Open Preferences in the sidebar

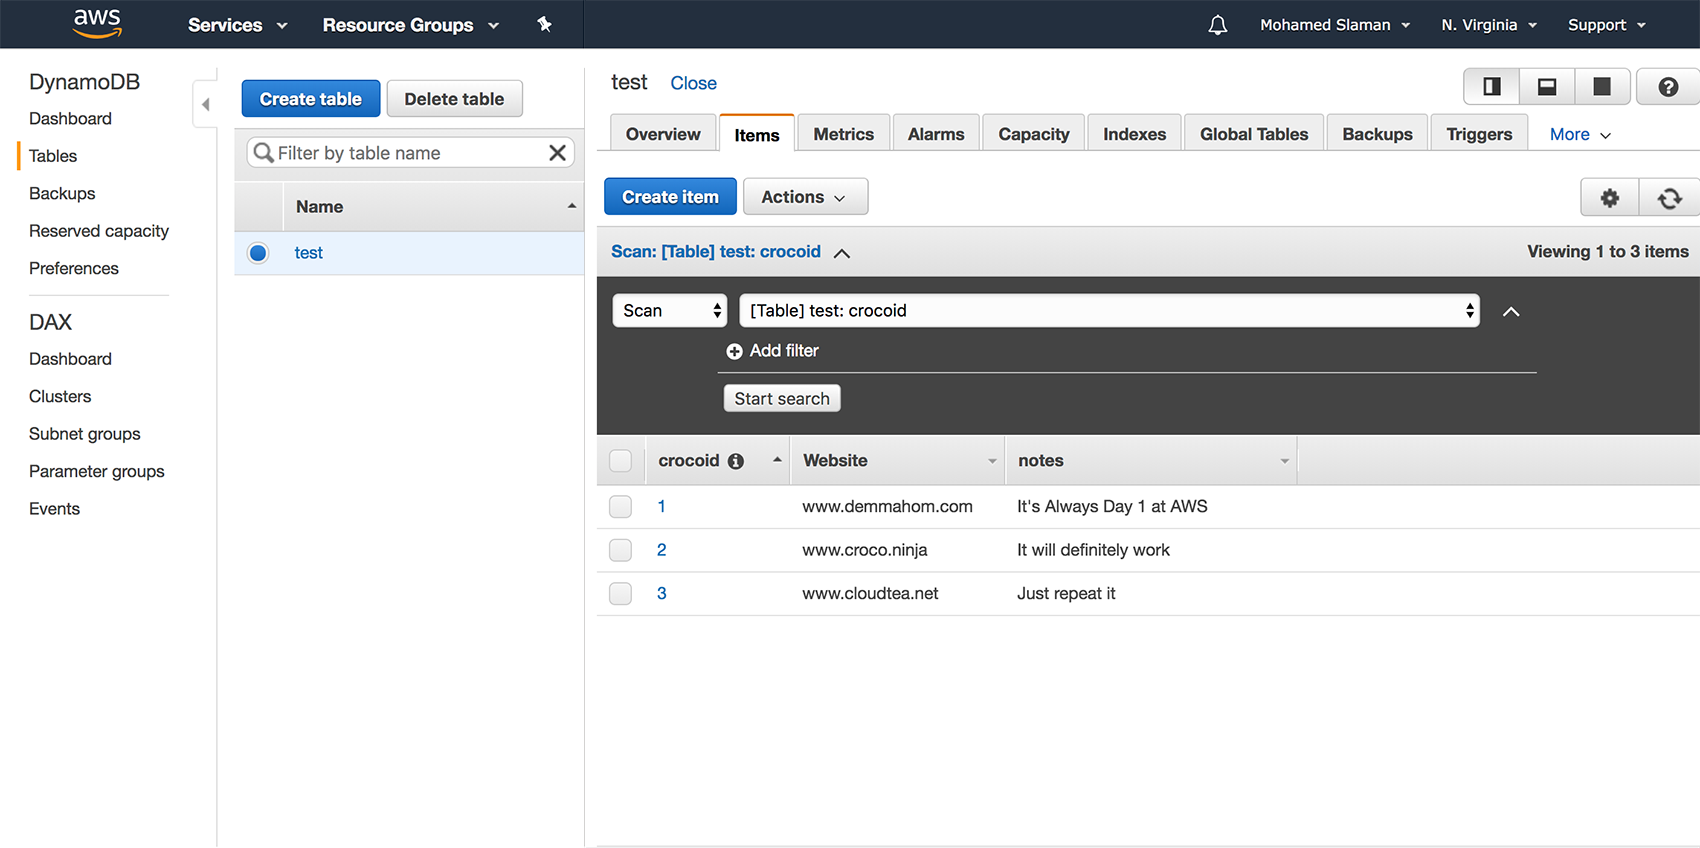click(74, 269)
